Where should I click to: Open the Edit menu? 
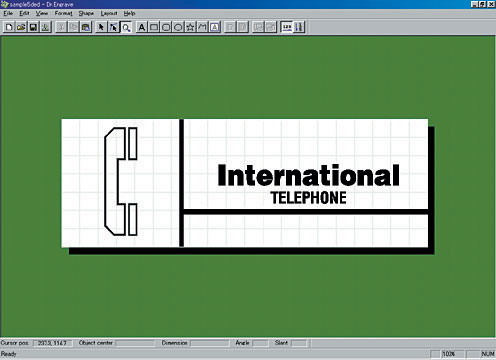[24, 13]
